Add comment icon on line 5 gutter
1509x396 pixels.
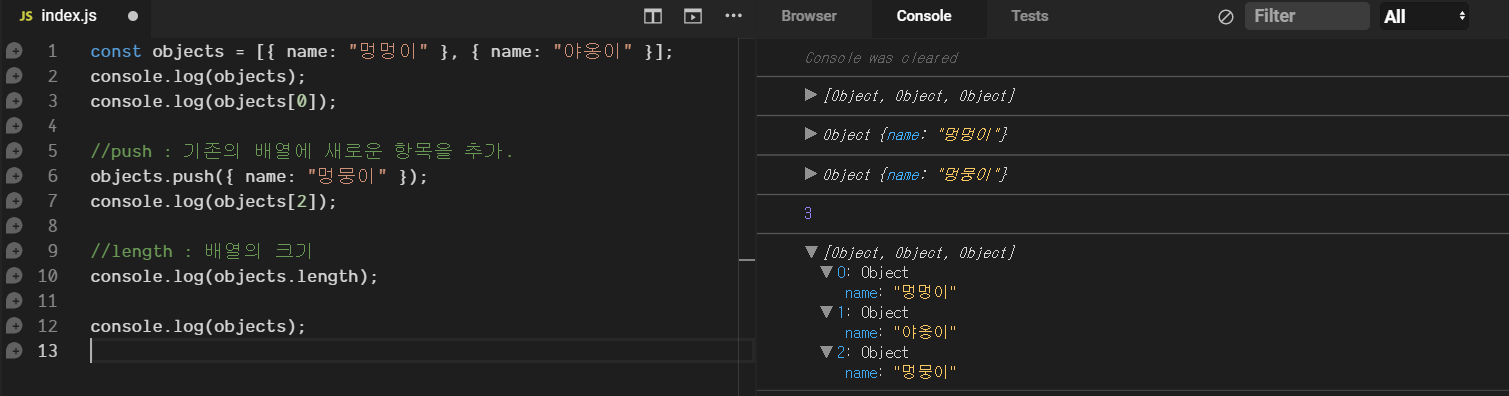[x=14, y=151]
